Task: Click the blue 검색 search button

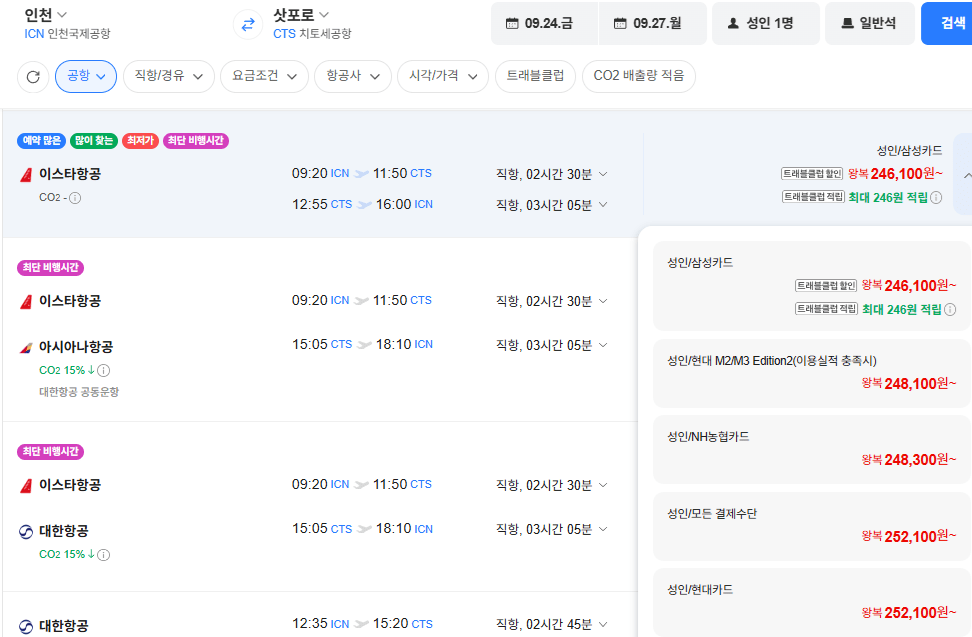Action: 947,24
